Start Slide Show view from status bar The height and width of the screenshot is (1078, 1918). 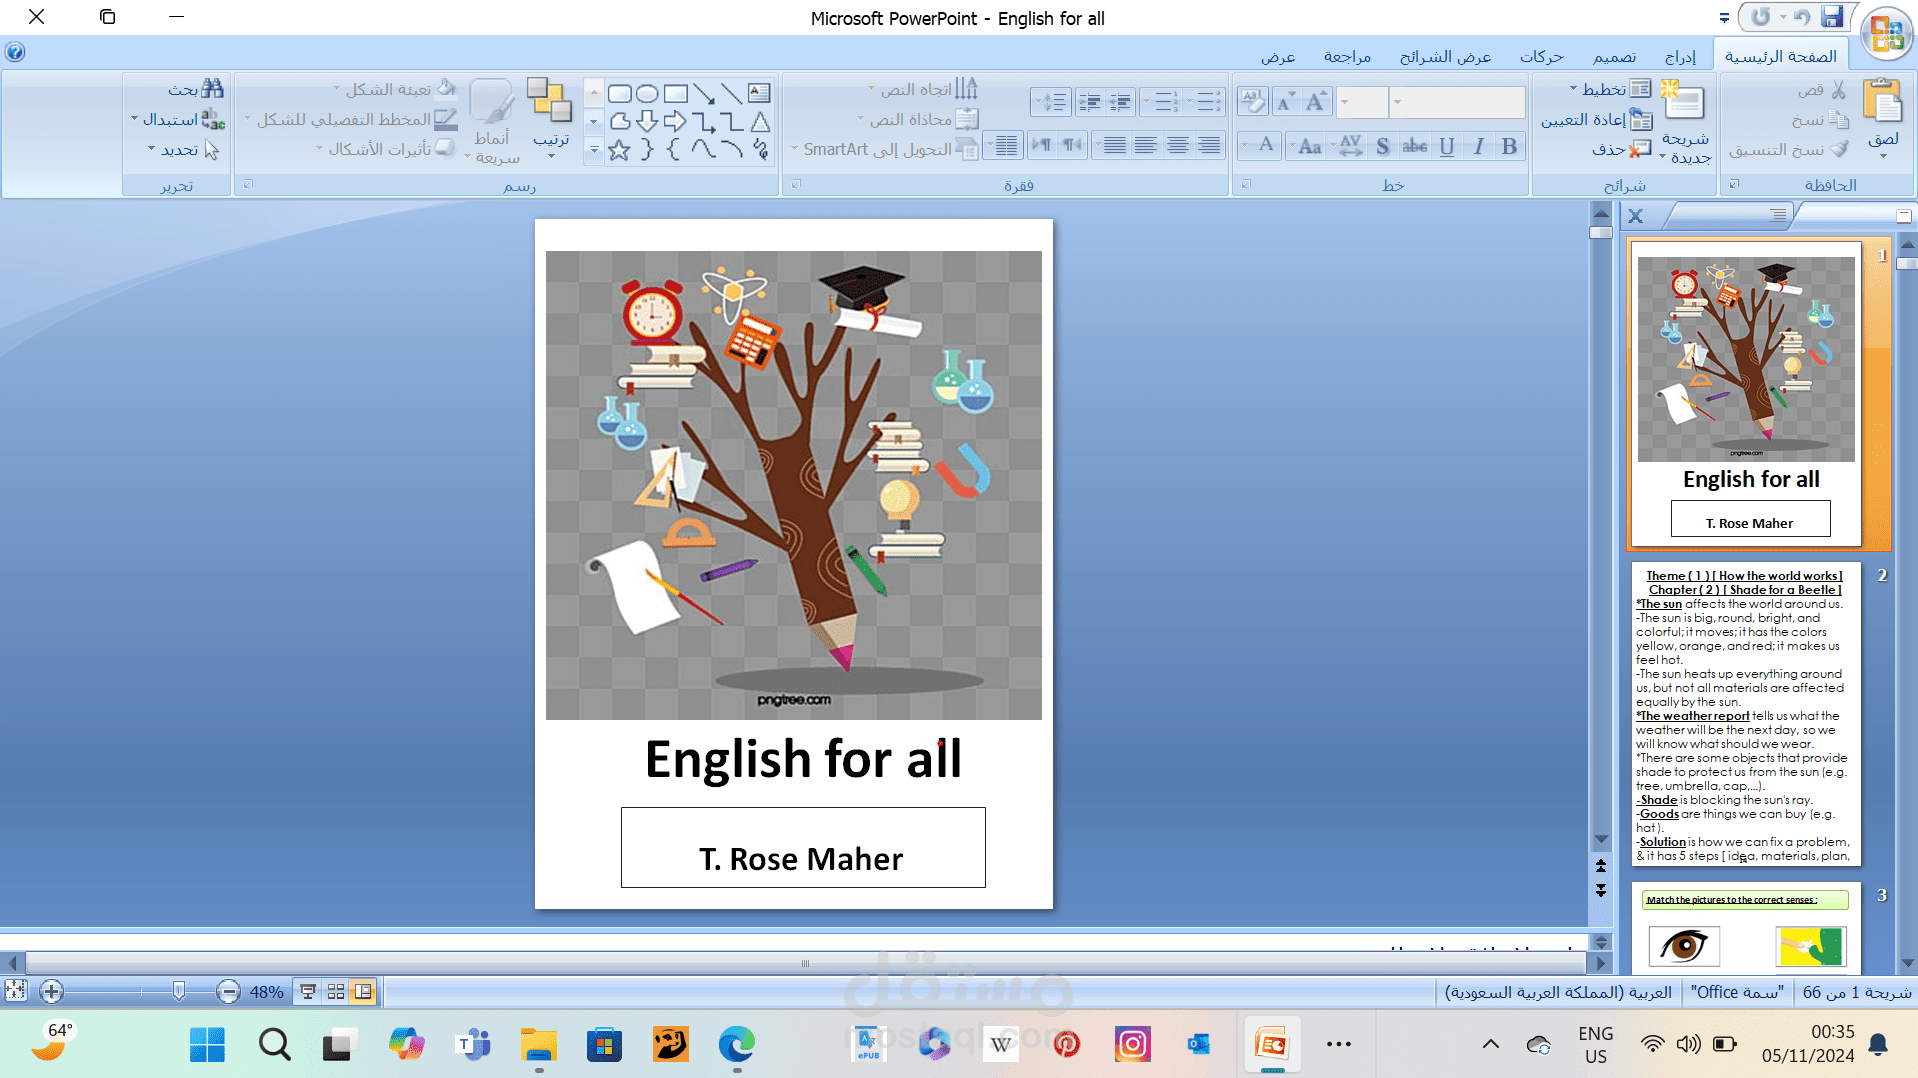(308, 992)
